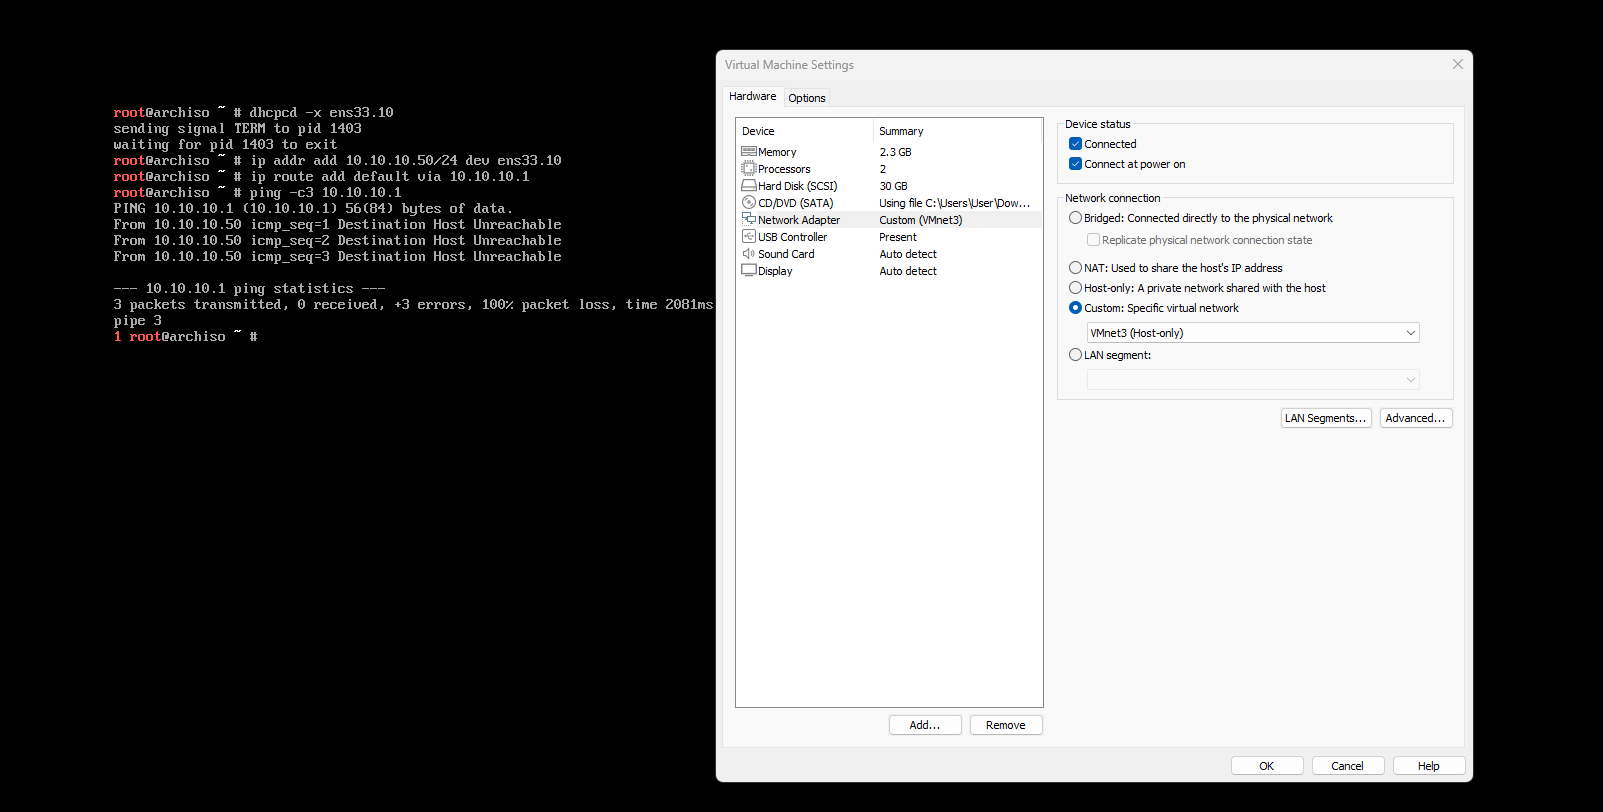
Task: Click the PING 10.10.10.1 bytes of data line
Action: pos(313,209)
